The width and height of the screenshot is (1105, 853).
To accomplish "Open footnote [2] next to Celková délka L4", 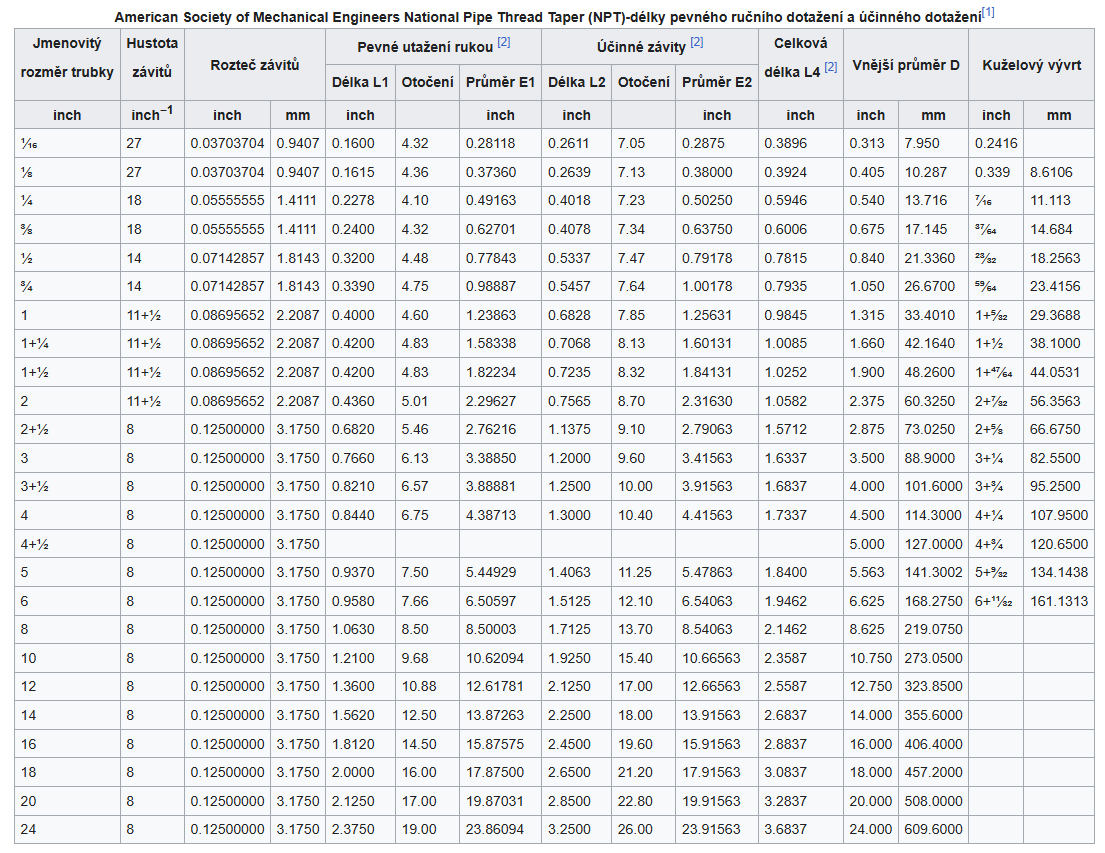I will coord(831,67).
